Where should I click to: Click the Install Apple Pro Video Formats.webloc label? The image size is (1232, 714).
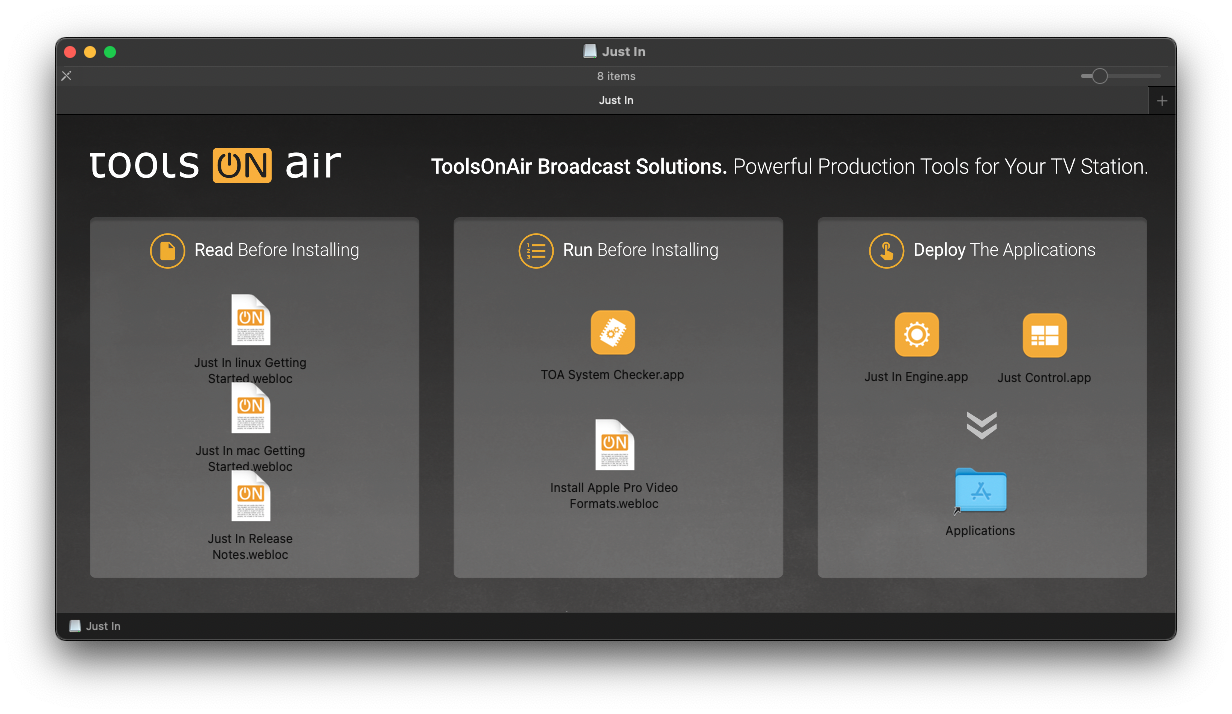coord(614,496)
